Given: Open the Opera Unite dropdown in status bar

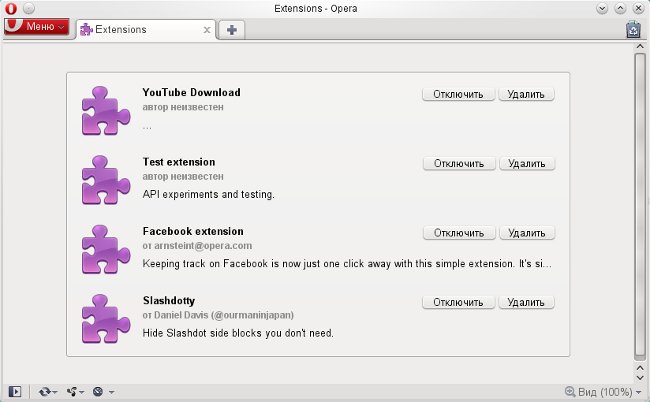Looking at the screenshot, I should pyautogui.click(x=75, y=392).
